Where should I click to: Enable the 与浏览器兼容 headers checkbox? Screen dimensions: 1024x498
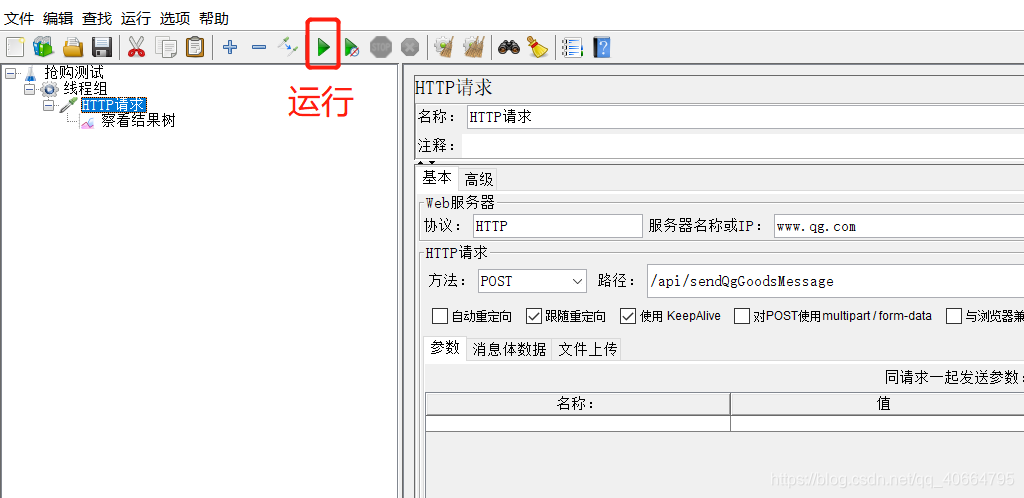954,317
